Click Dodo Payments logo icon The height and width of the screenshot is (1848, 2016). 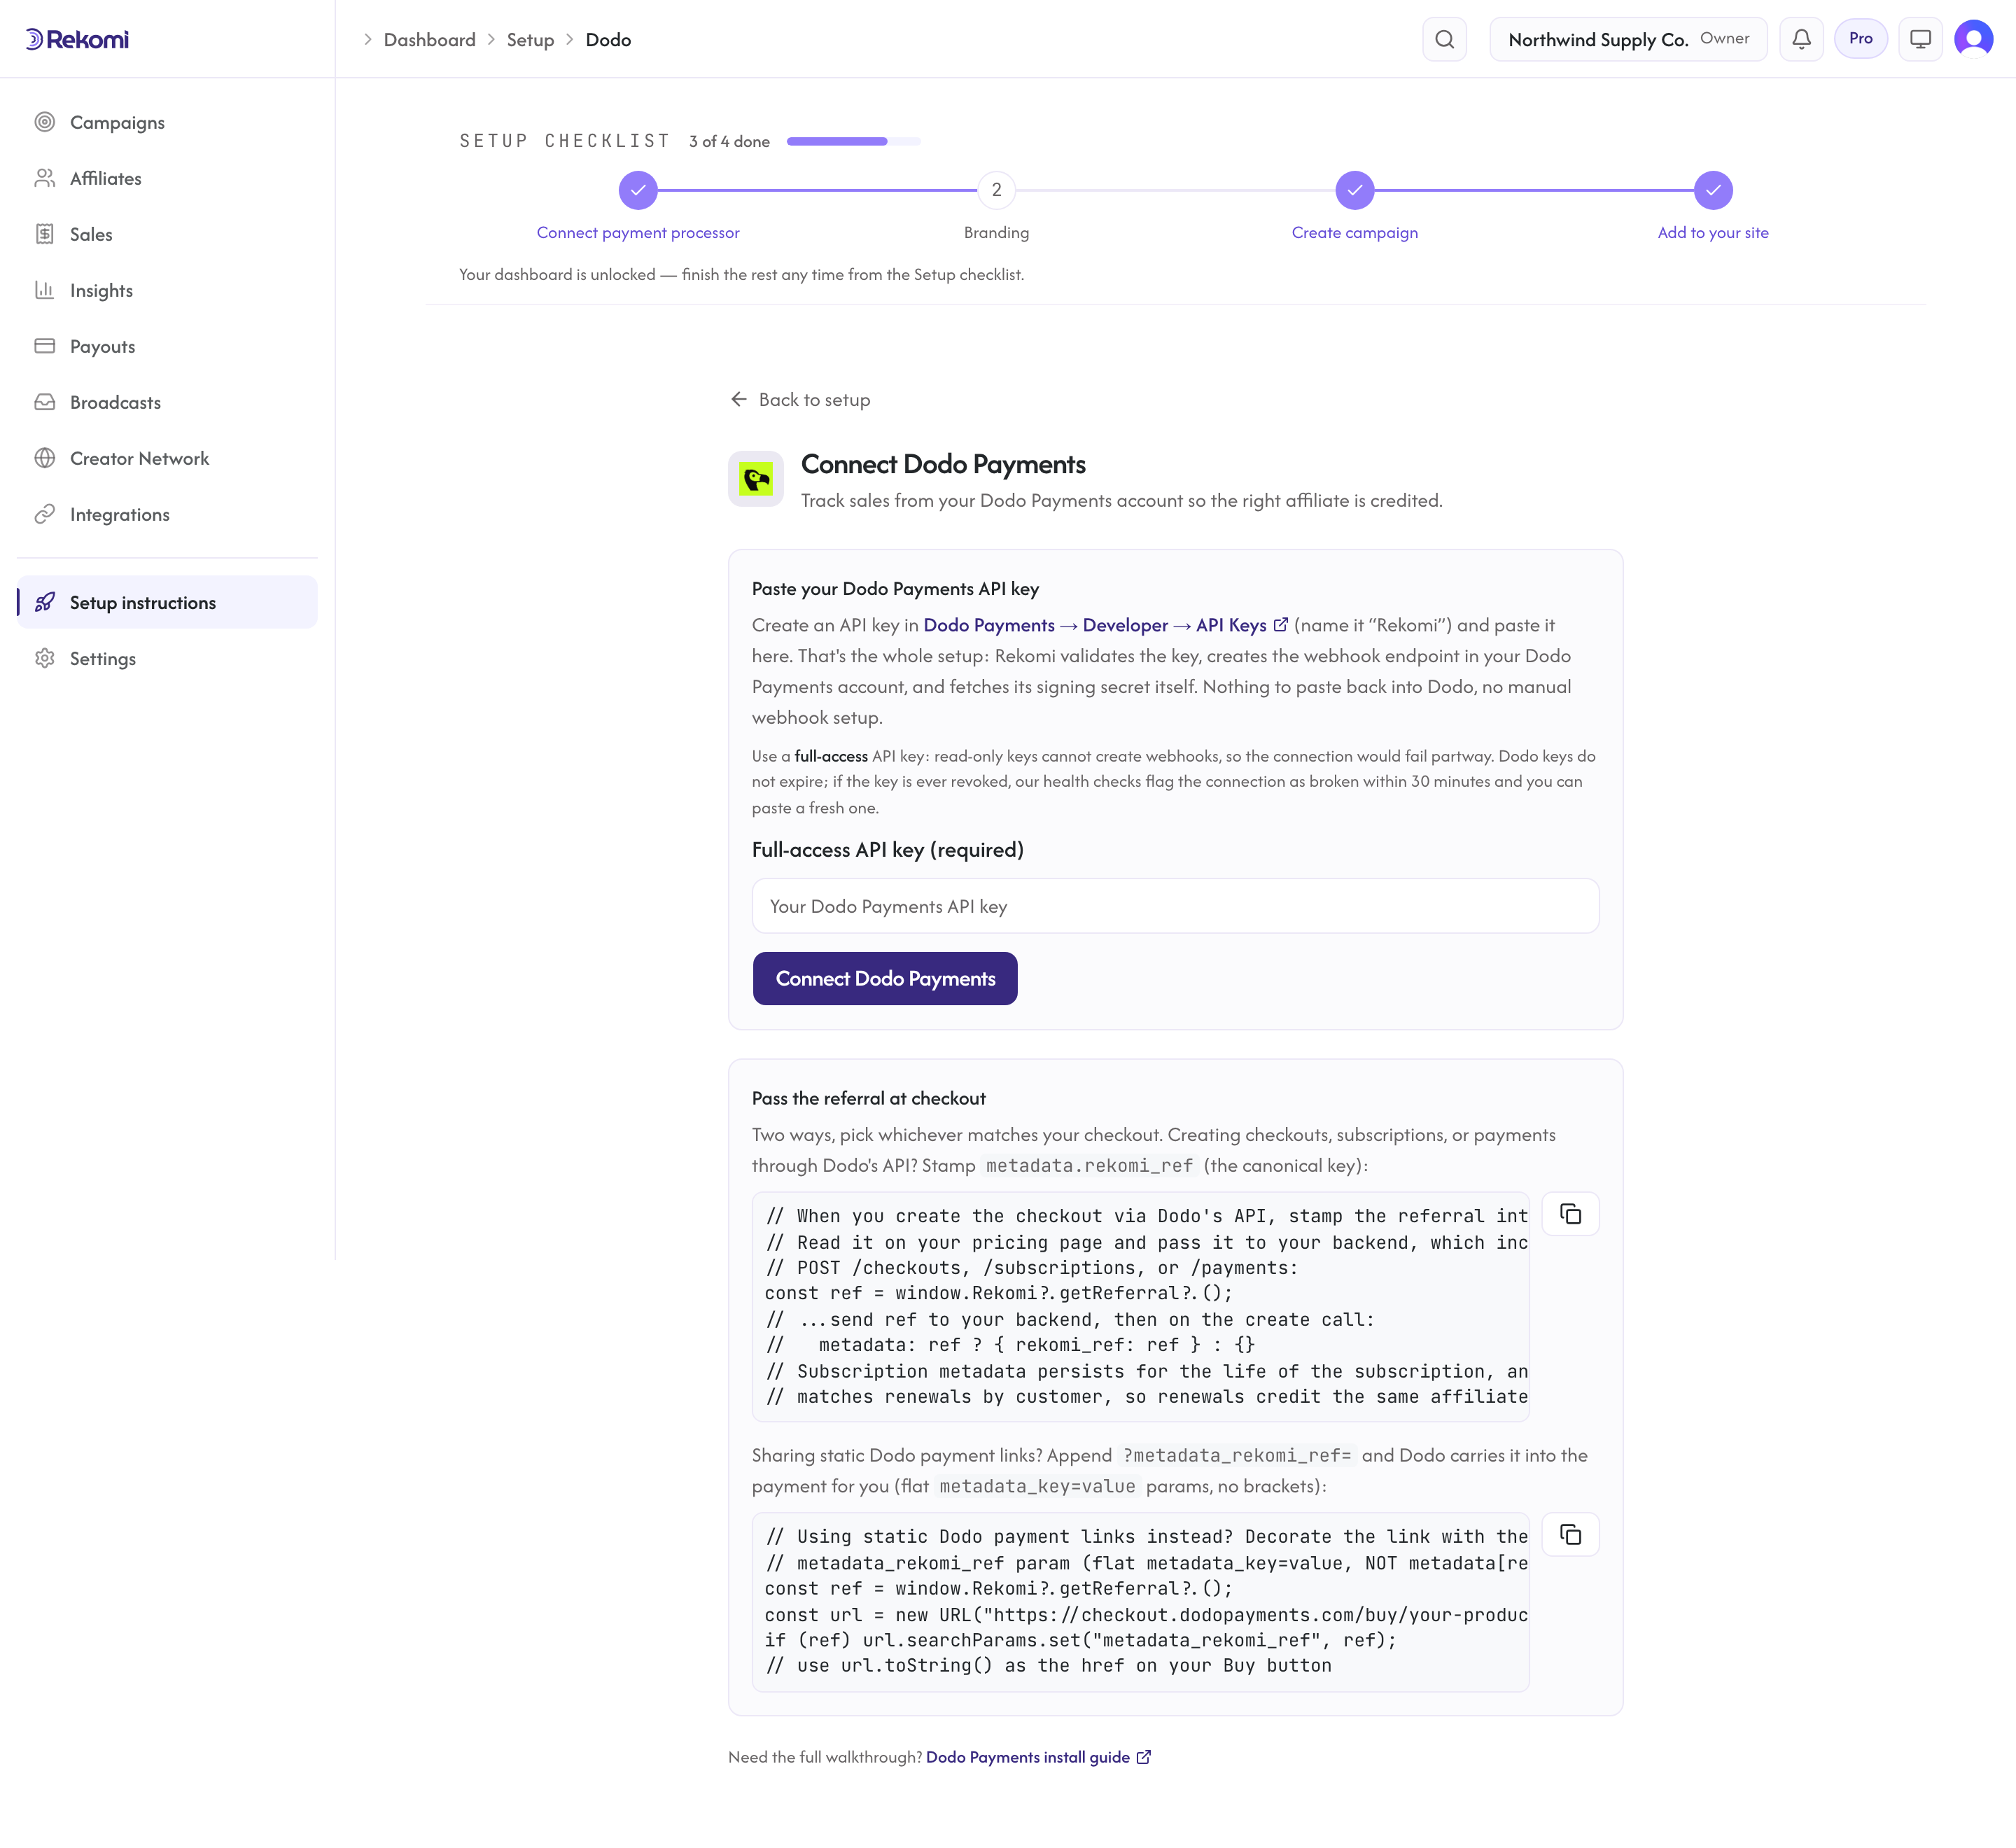tap(756, 479)
